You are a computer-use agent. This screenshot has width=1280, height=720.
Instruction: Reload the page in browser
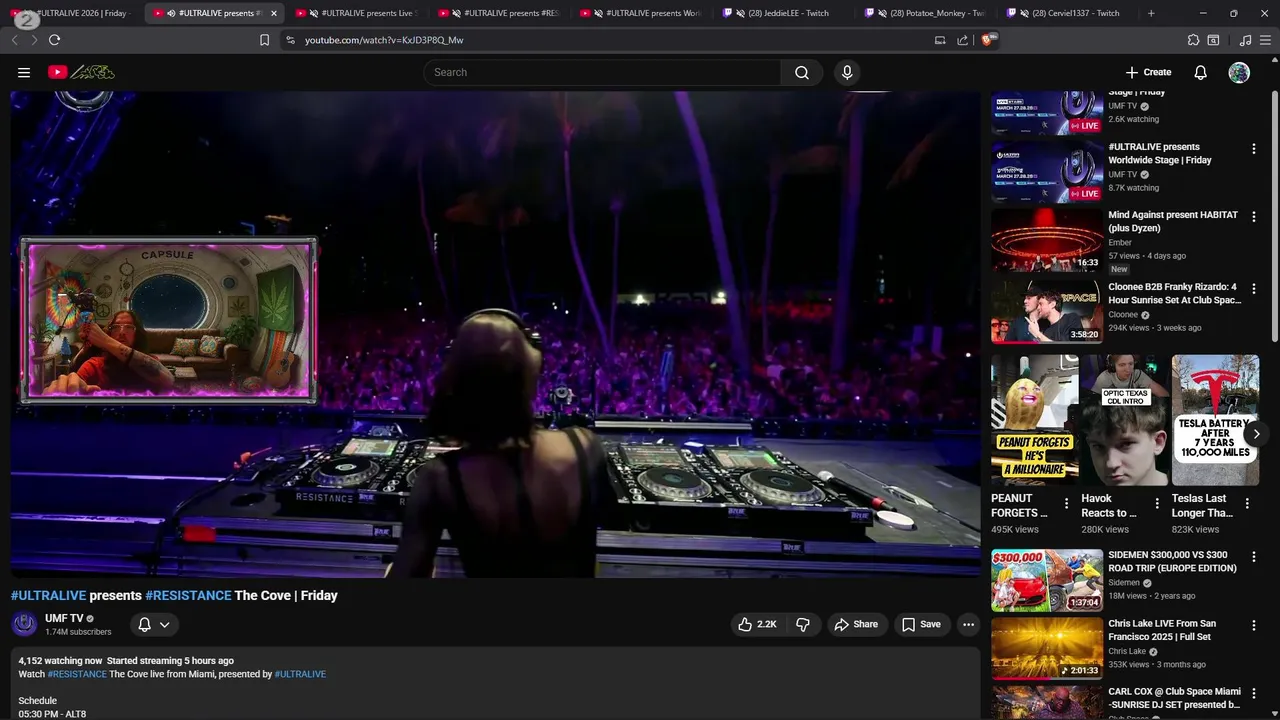[54, 40]
